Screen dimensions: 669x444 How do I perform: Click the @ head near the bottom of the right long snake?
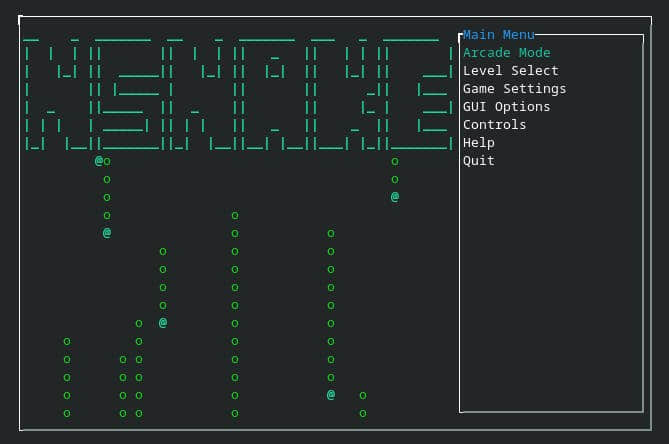[x=331, y=395]
